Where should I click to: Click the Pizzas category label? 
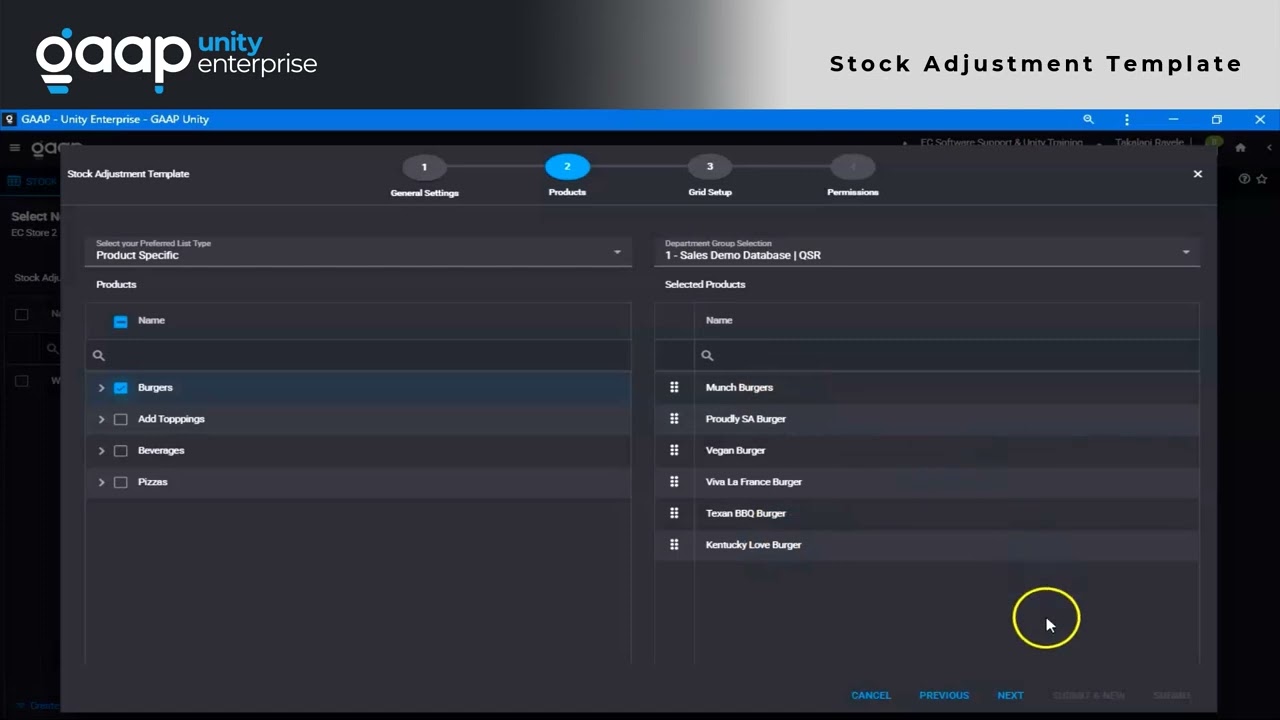point(152,482)
